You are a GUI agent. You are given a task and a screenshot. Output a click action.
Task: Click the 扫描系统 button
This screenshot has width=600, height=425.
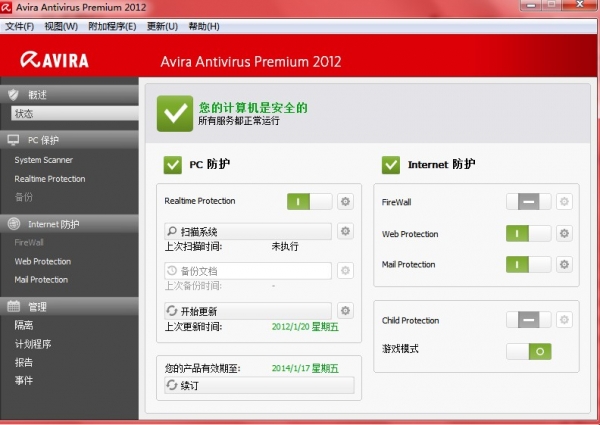click(x=248, y=231)
